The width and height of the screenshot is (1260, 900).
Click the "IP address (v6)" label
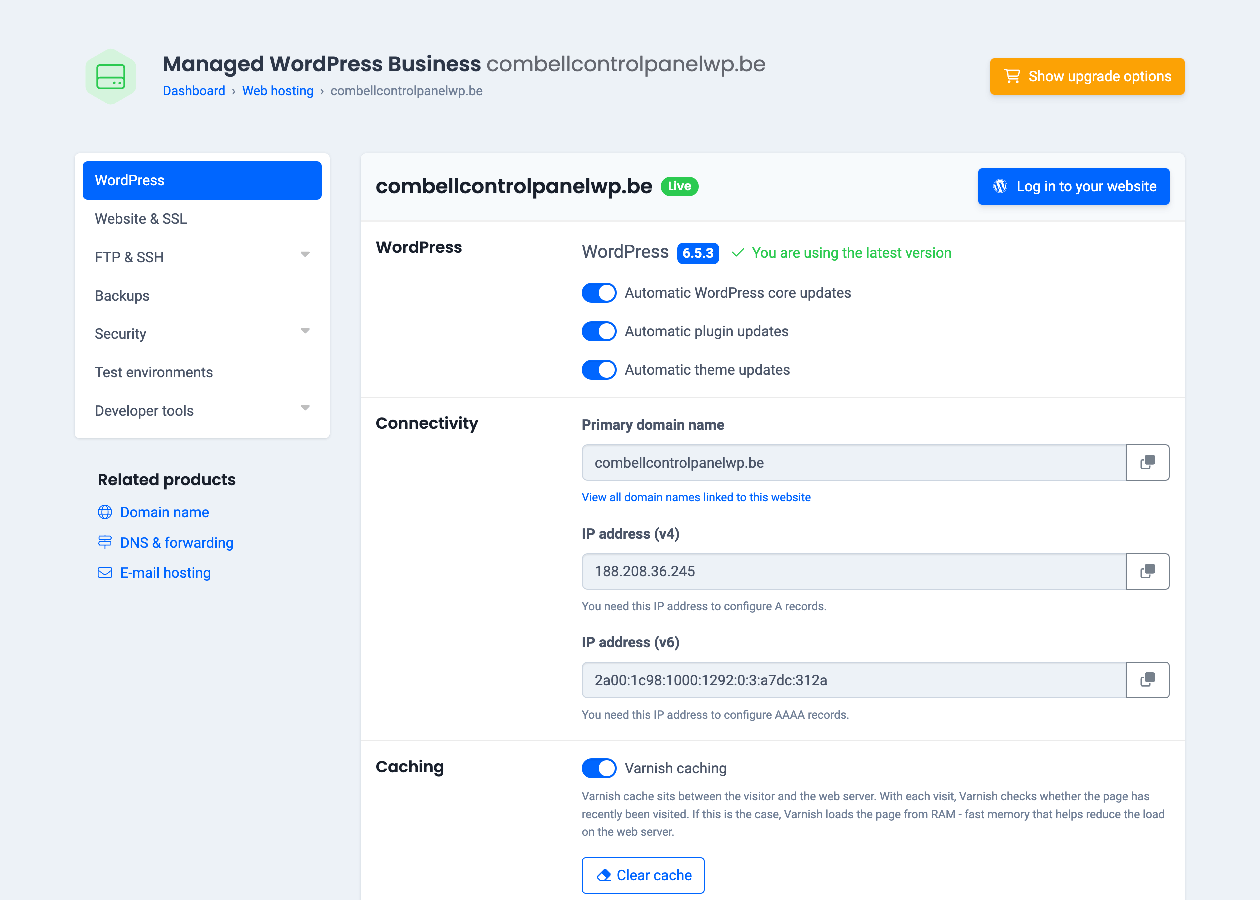pyautogui.click(x=631, y=642)
